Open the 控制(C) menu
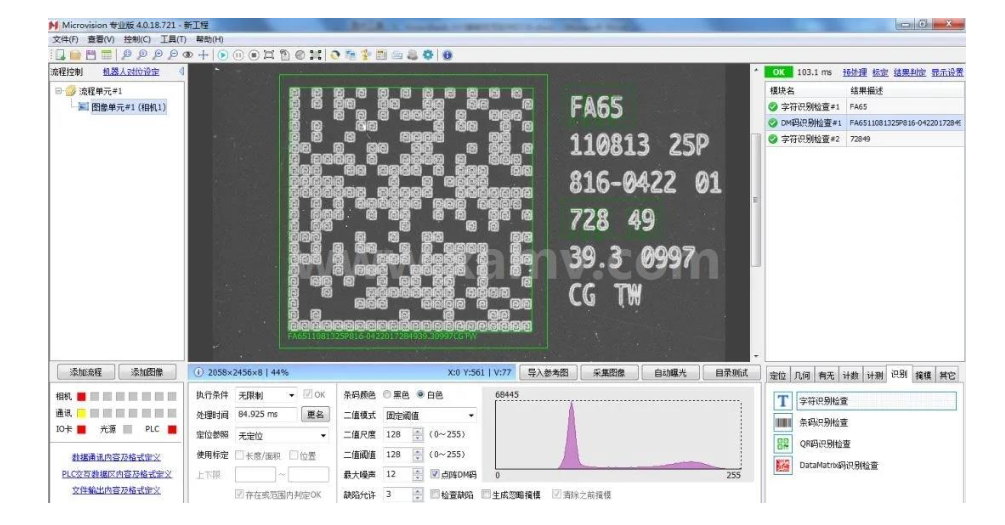 point(137,40)
